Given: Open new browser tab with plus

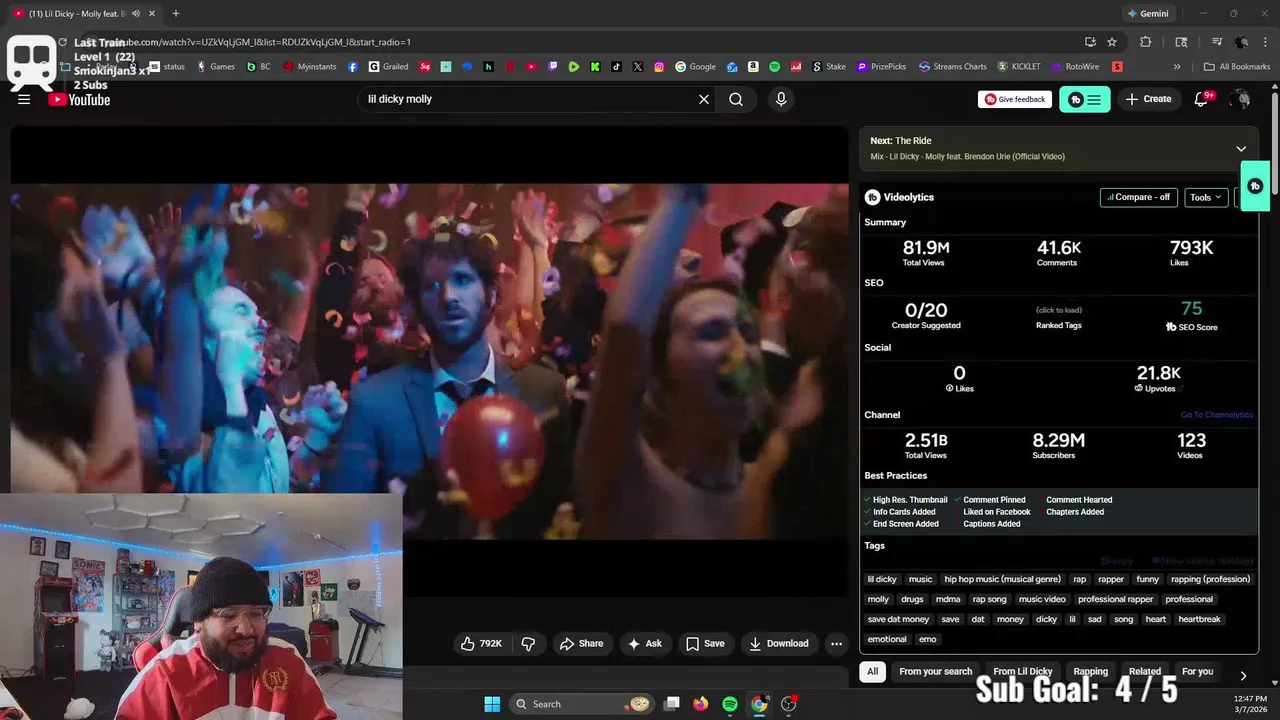Looking at the screenshot, I should click(x=176, y=13).
